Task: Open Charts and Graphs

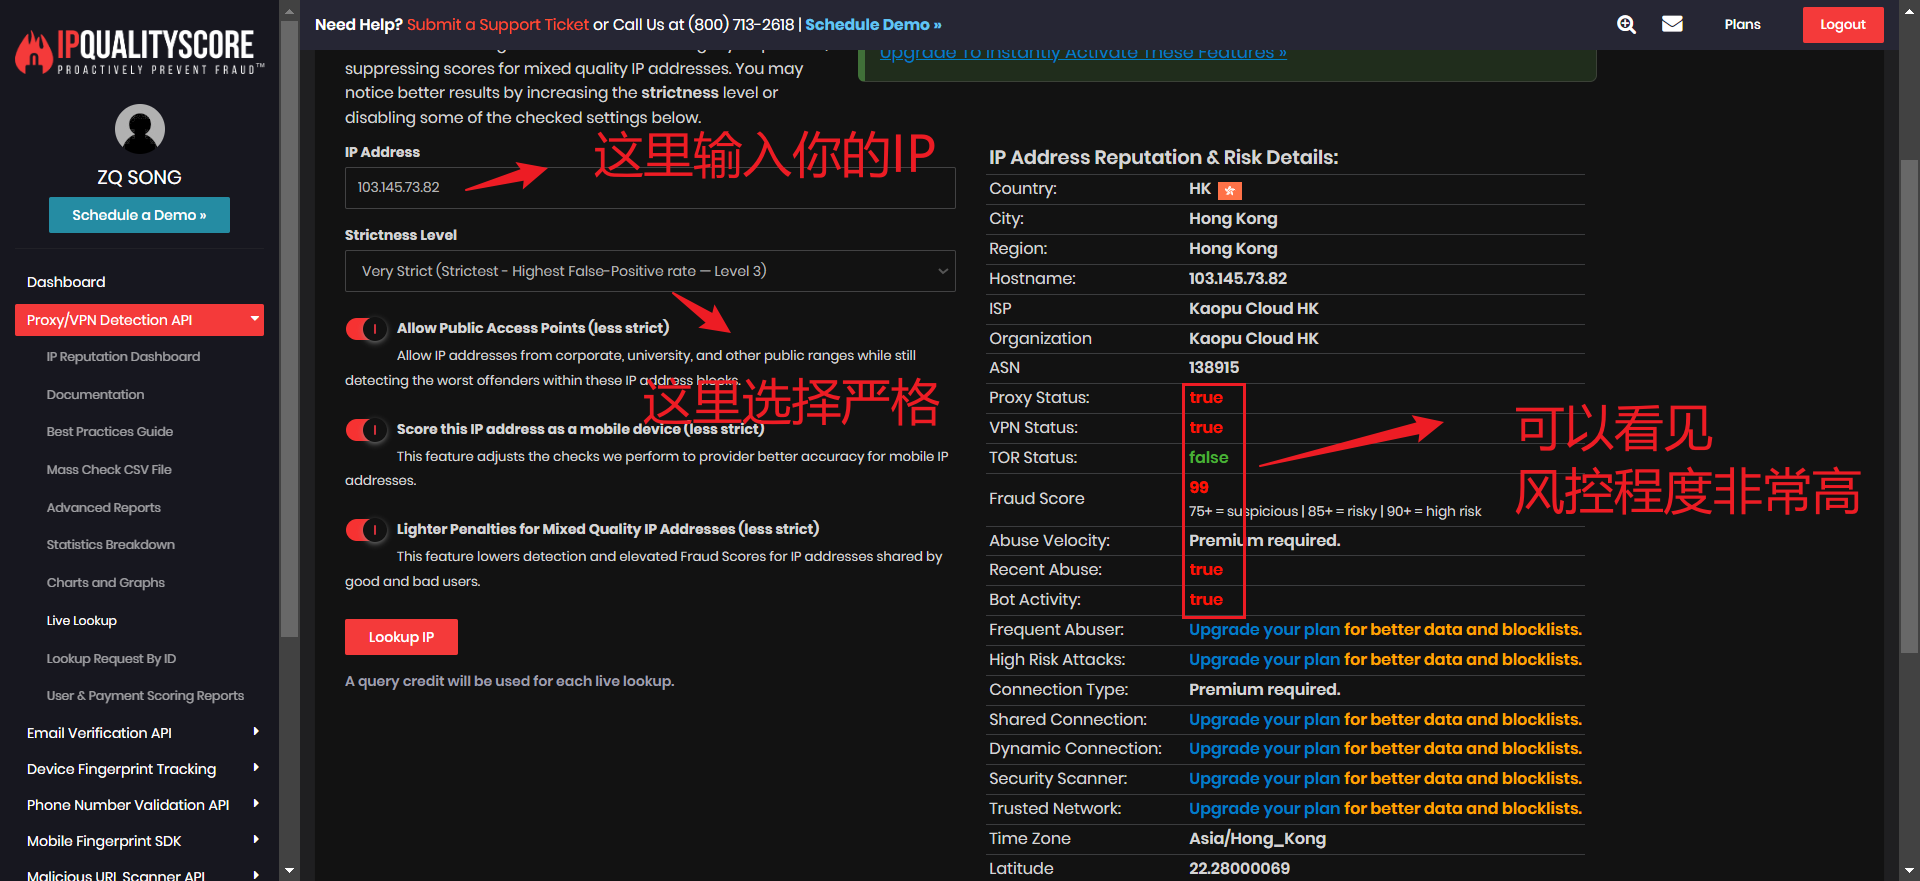Action: pos(106,583)
